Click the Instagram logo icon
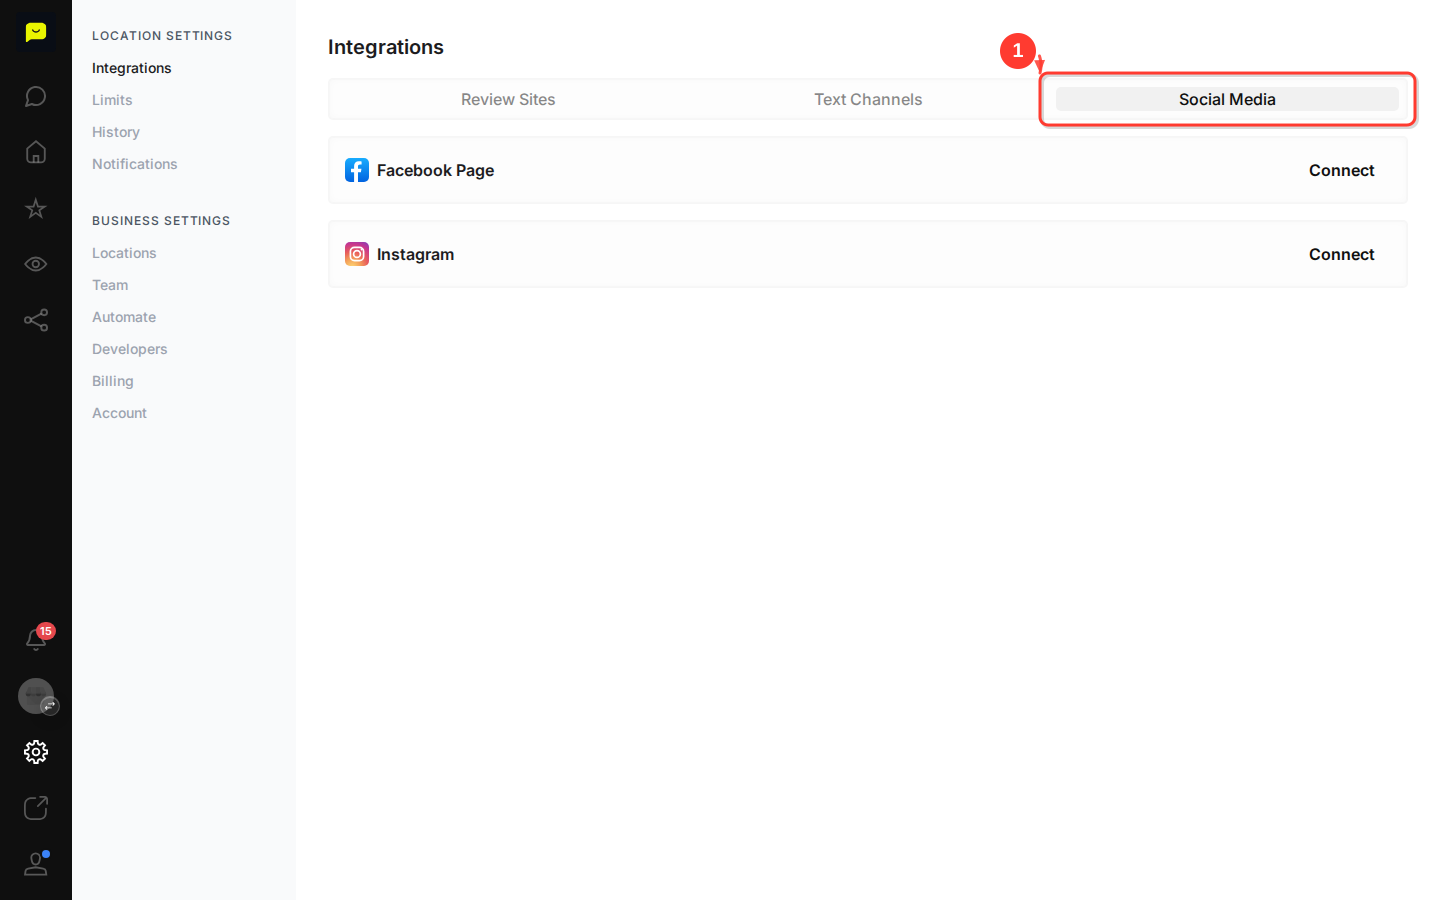This screenshot has height=900, width=1440. click(x=357, y=254)
